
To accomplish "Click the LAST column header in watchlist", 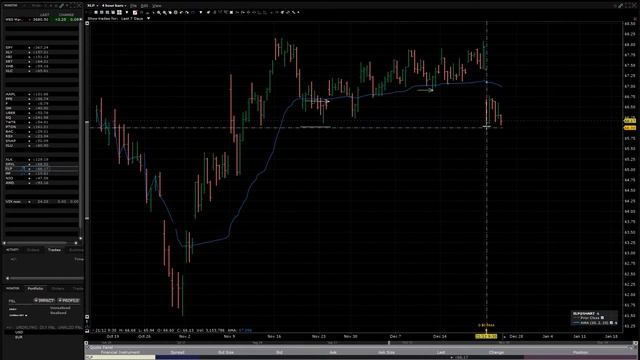I will click(x=44, y=15).
